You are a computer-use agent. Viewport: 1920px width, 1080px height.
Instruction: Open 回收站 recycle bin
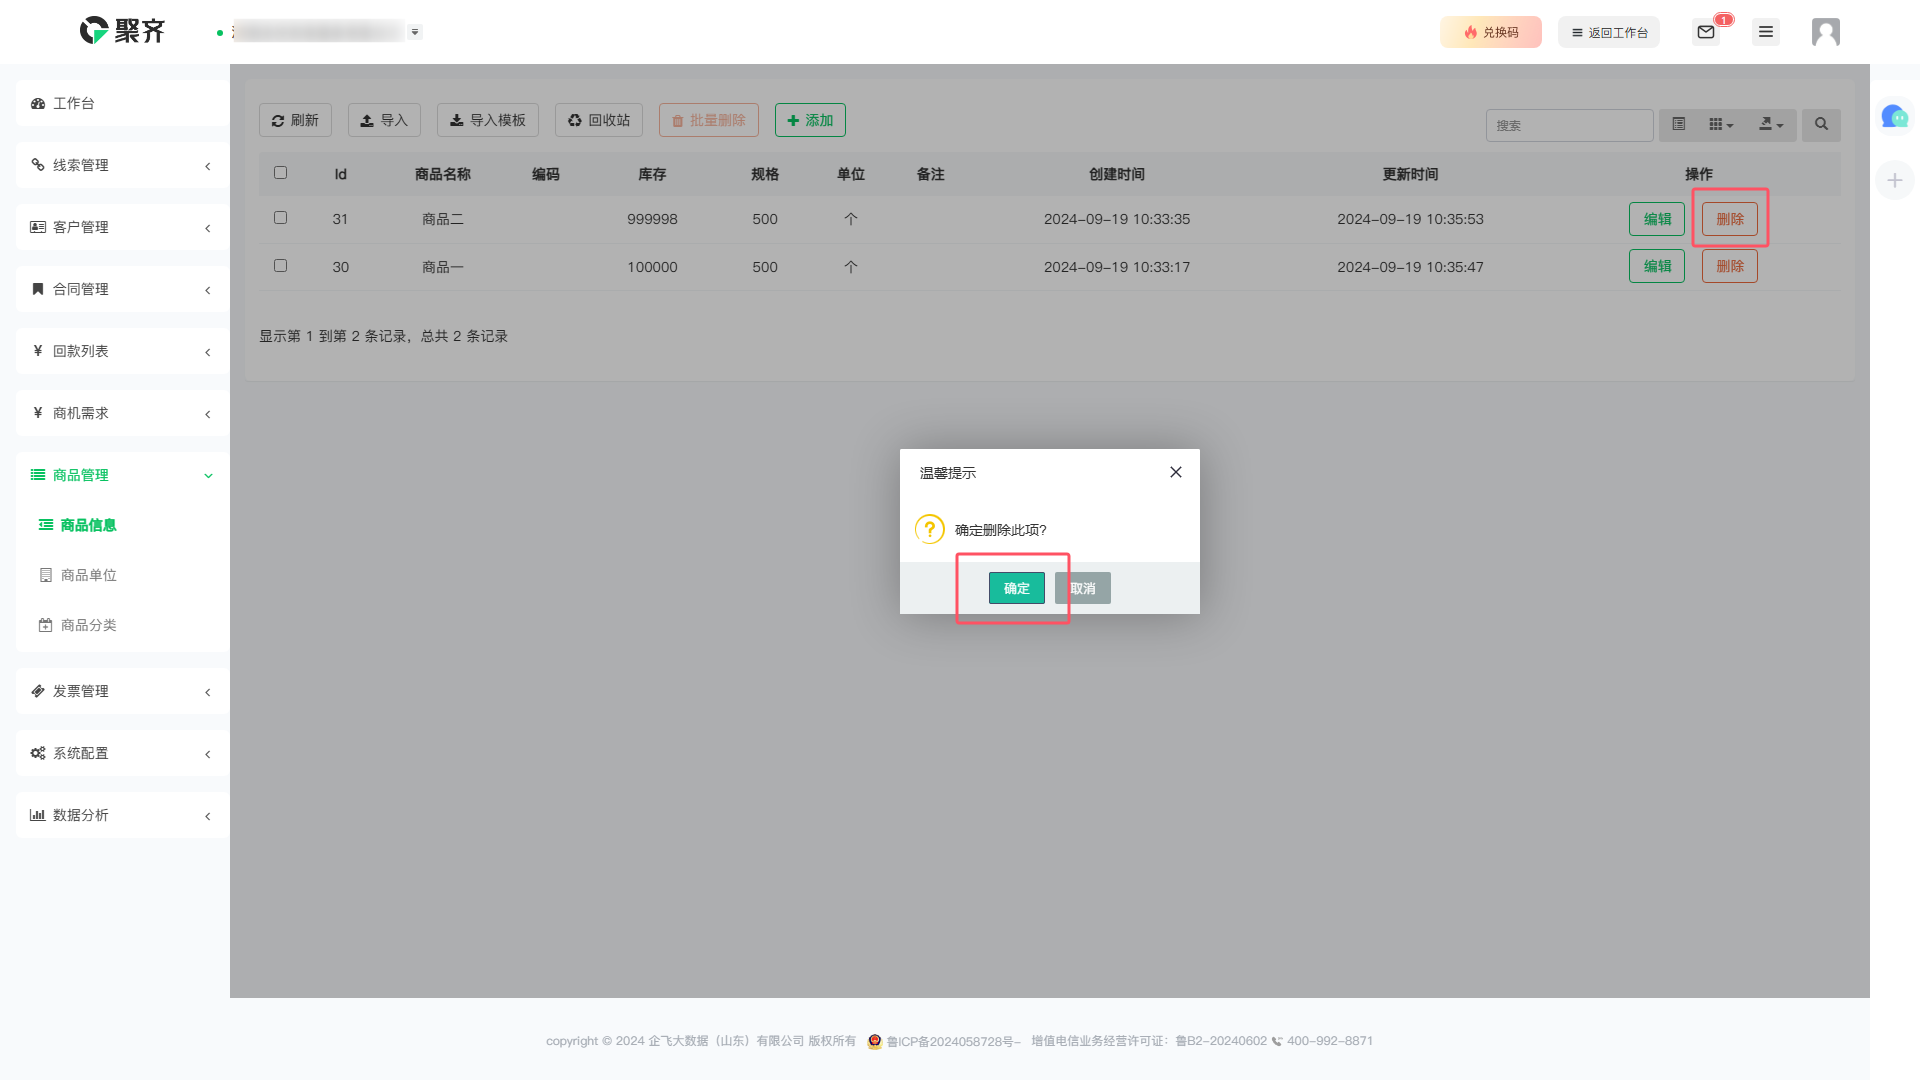[x=599, y=120]
